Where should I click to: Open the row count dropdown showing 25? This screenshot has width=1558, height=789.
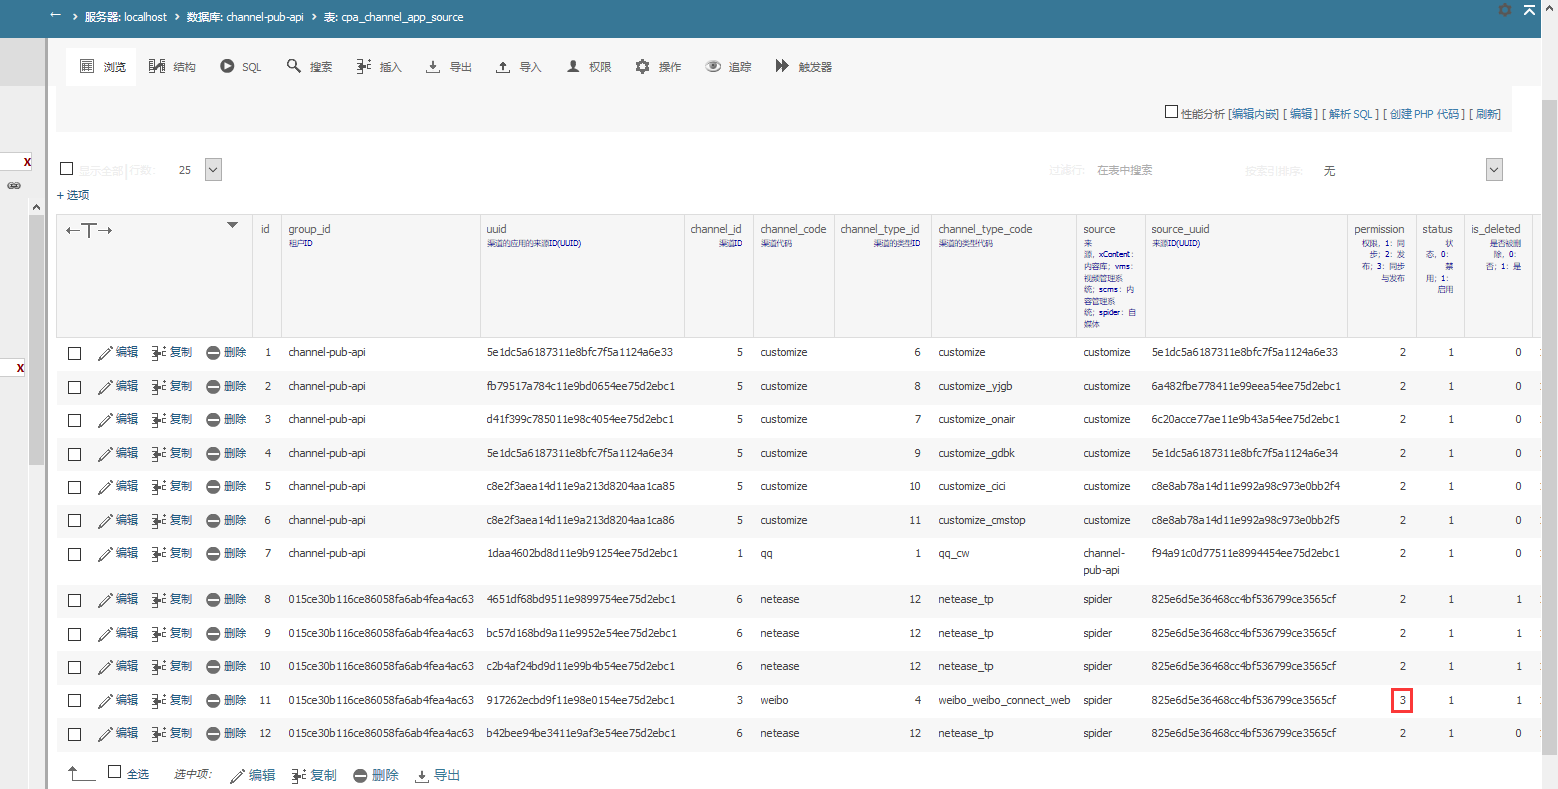point(213,170)
